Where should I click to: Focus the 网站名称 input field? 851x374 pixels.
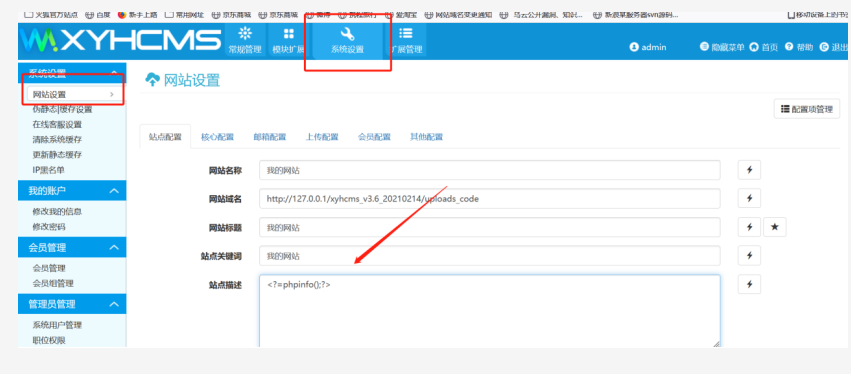click(490, 170)
